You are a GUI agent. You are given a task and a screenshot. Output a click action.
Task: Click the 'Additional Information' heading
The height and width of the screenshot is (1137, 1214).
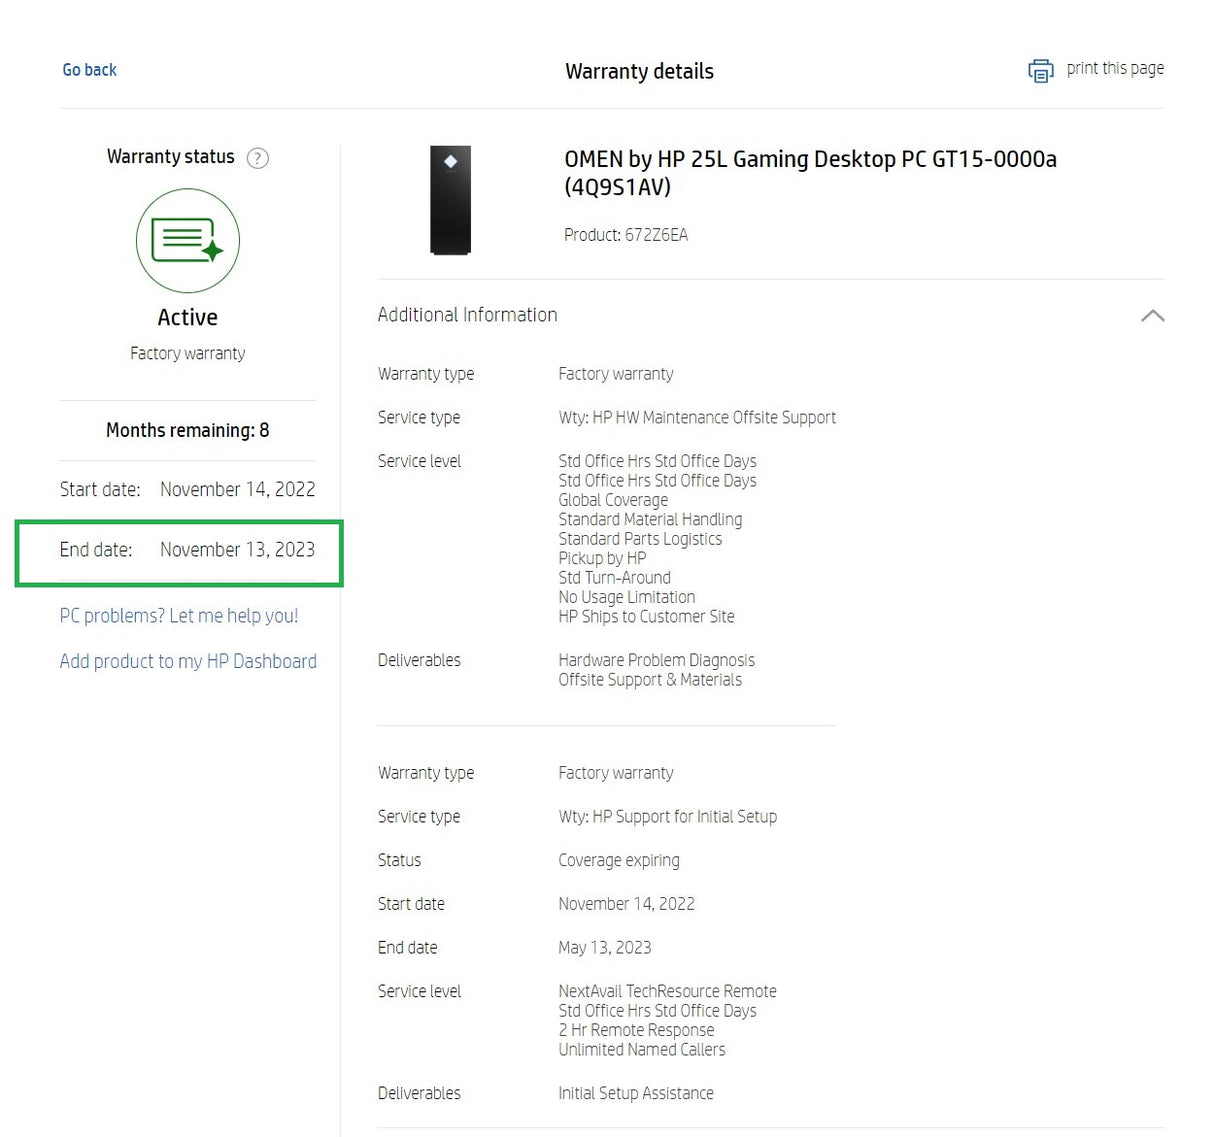pos(468,315)
